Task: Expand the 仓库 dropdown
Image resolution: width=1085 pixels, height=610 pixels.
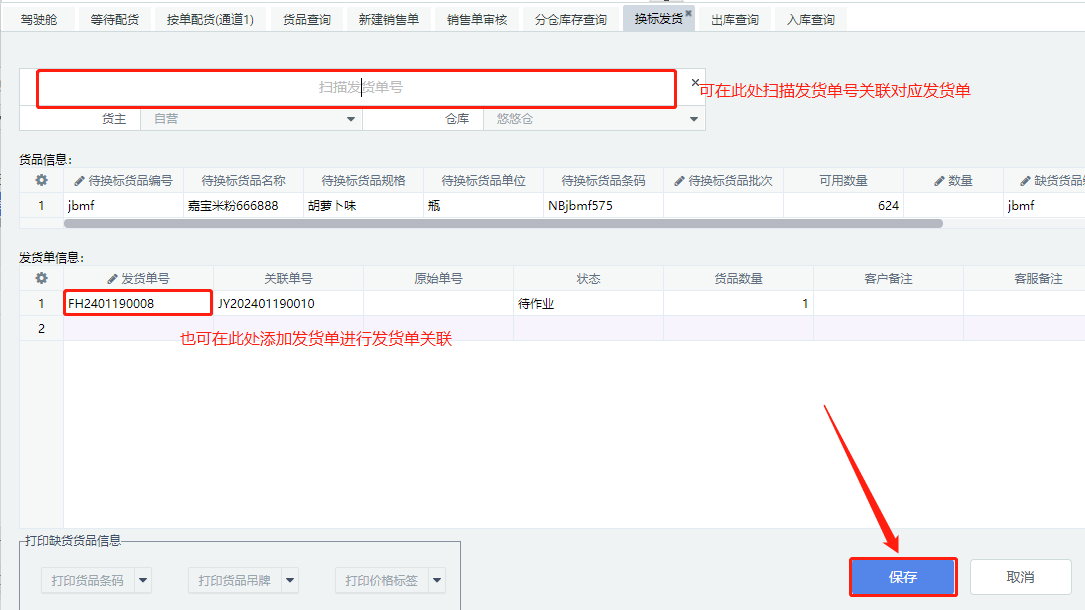Action: [694, 119]
